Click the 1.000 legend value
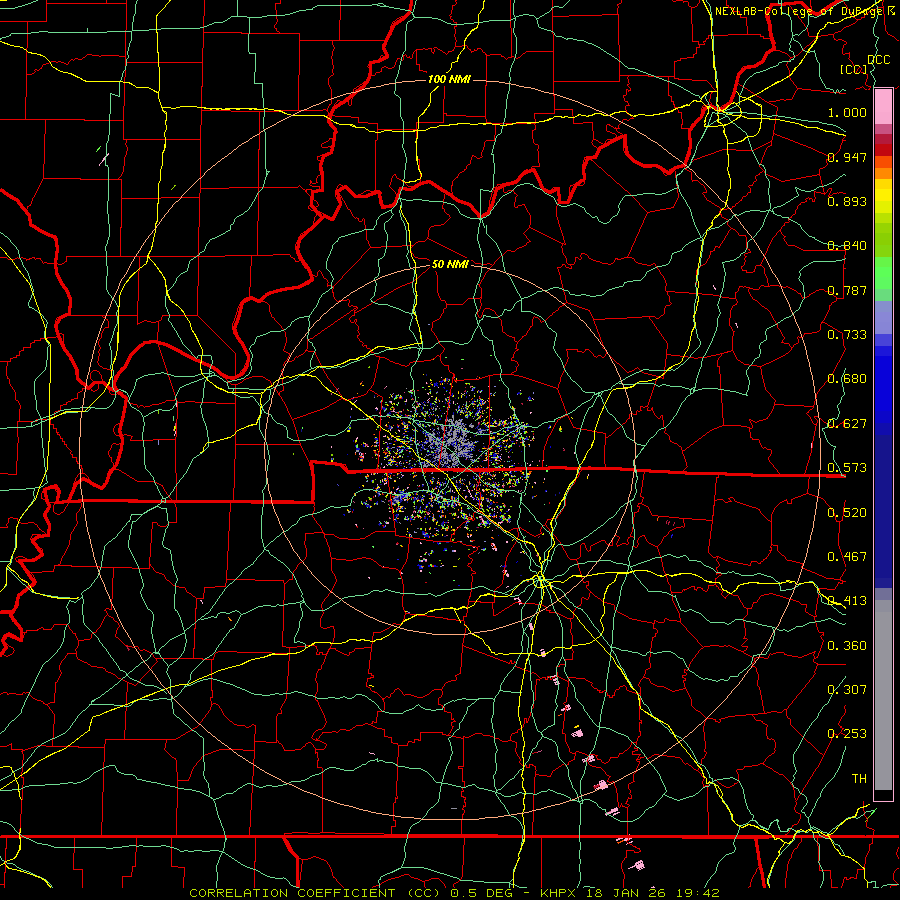The width and height of the screenshot is (900, 900). (x=847, y=112)
